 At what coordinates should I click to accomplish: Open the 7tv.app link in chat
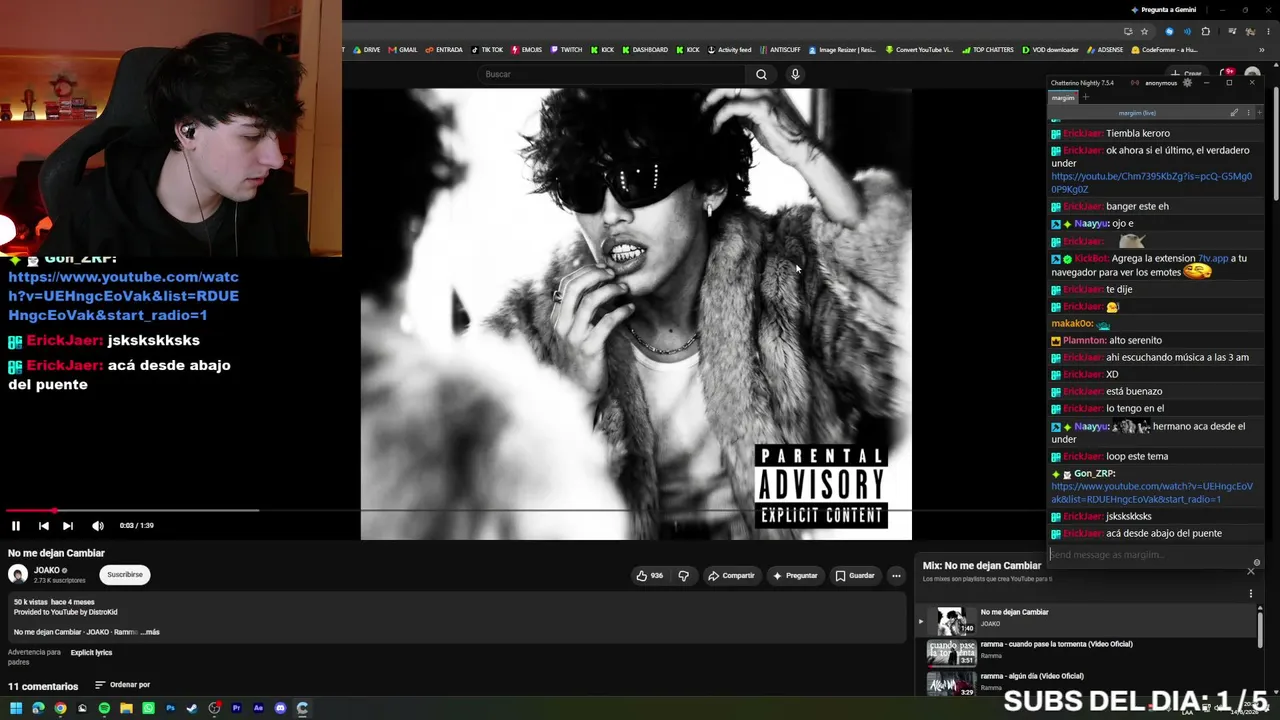coord(1213,259)
